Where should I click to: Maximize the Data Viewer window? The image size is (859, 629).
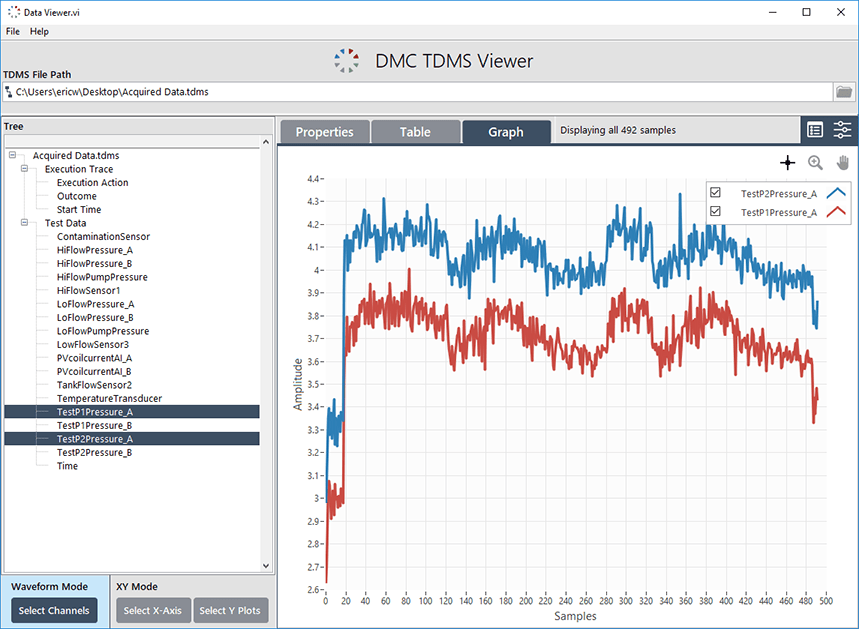806,12
